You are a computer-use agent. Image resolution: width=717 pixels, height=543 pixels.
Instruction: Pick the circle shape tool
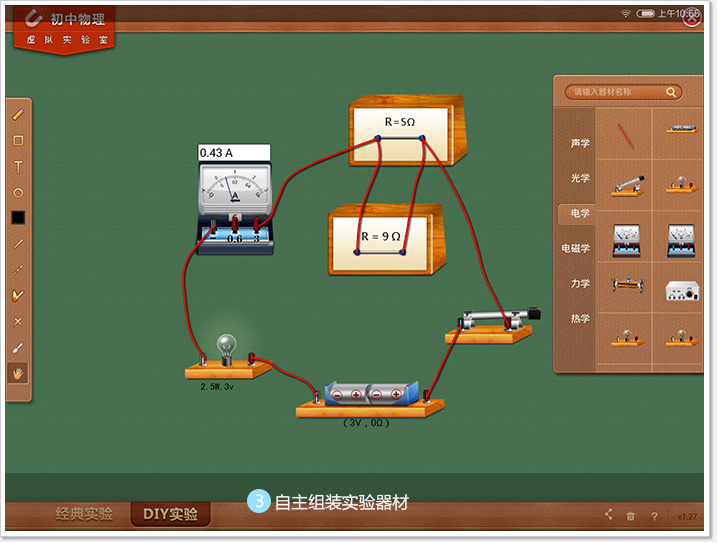[x=18, y=192]
